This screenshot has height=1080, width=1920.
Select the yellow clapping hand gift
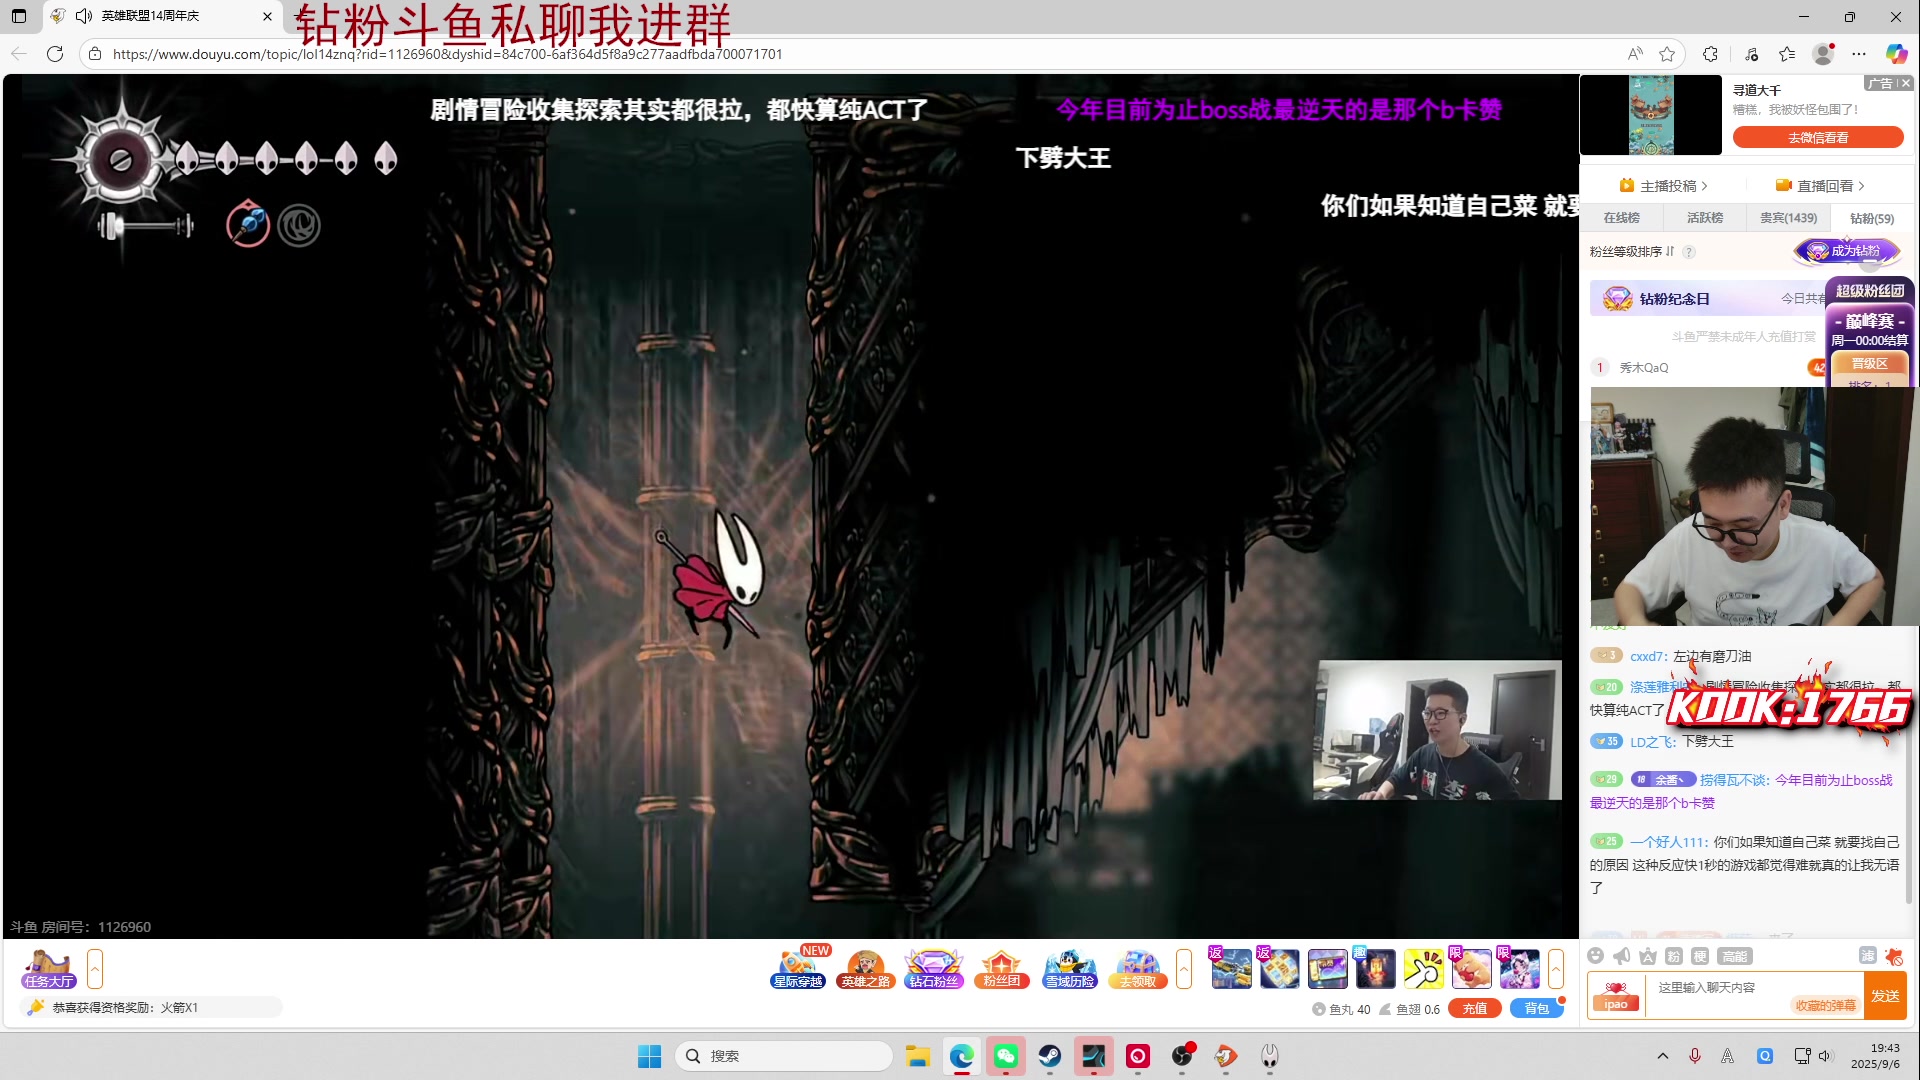(x=1423, y=968)
